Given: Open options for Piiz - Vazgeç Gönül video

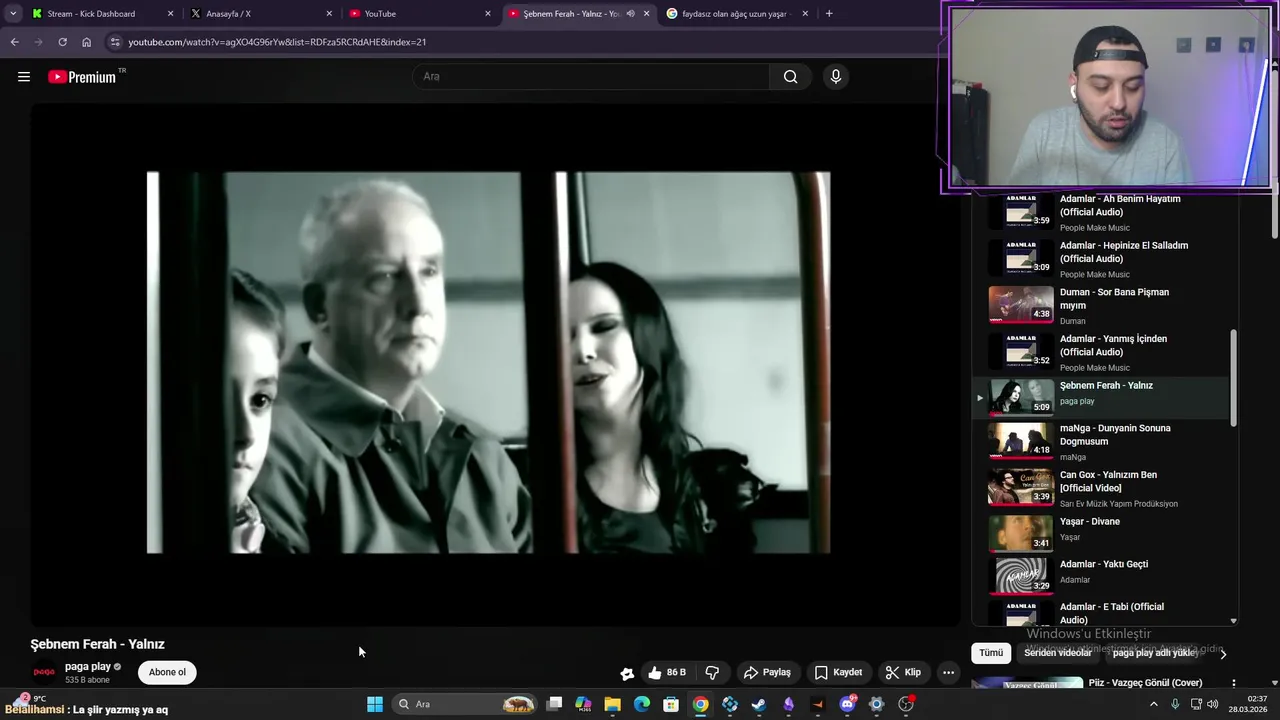Looking at the screenshot, I should pyautogui.click(x=1233, y=683).
